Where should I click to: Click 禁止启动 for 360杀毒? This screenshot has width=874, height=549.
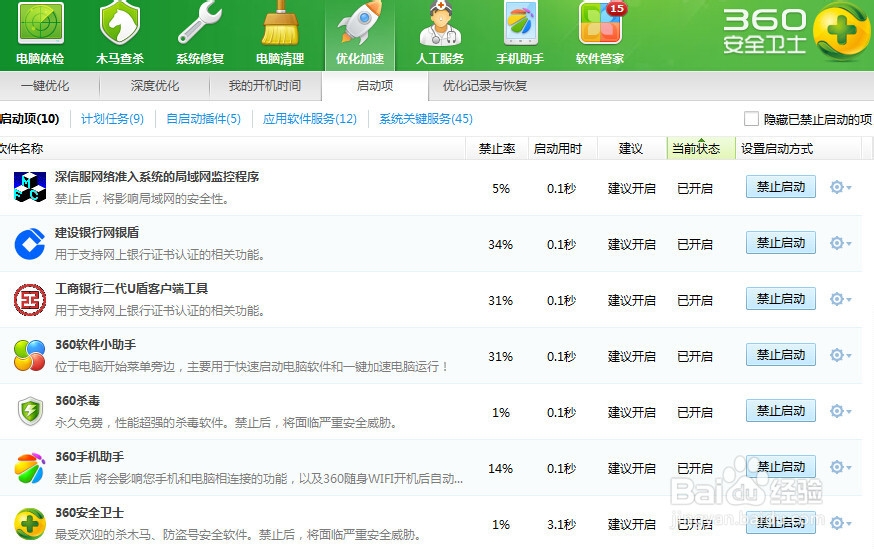tap(781, 411)
